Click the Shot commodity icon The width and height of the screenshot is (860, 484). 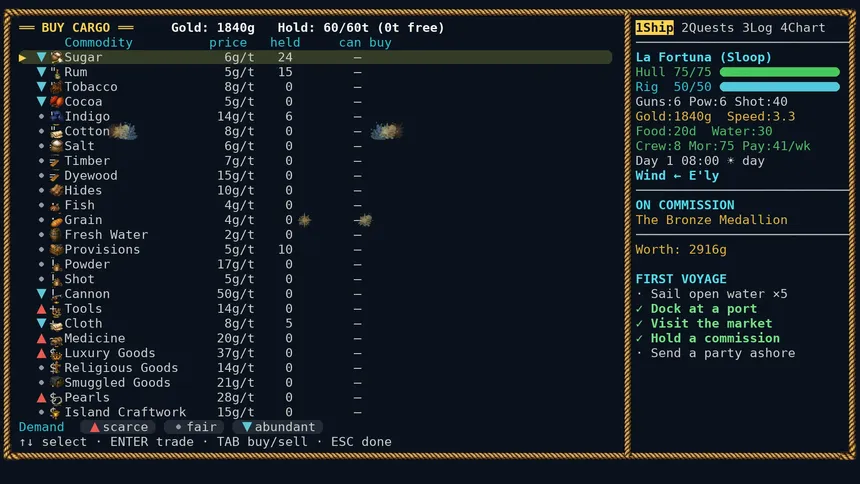[x=56, y=279]
